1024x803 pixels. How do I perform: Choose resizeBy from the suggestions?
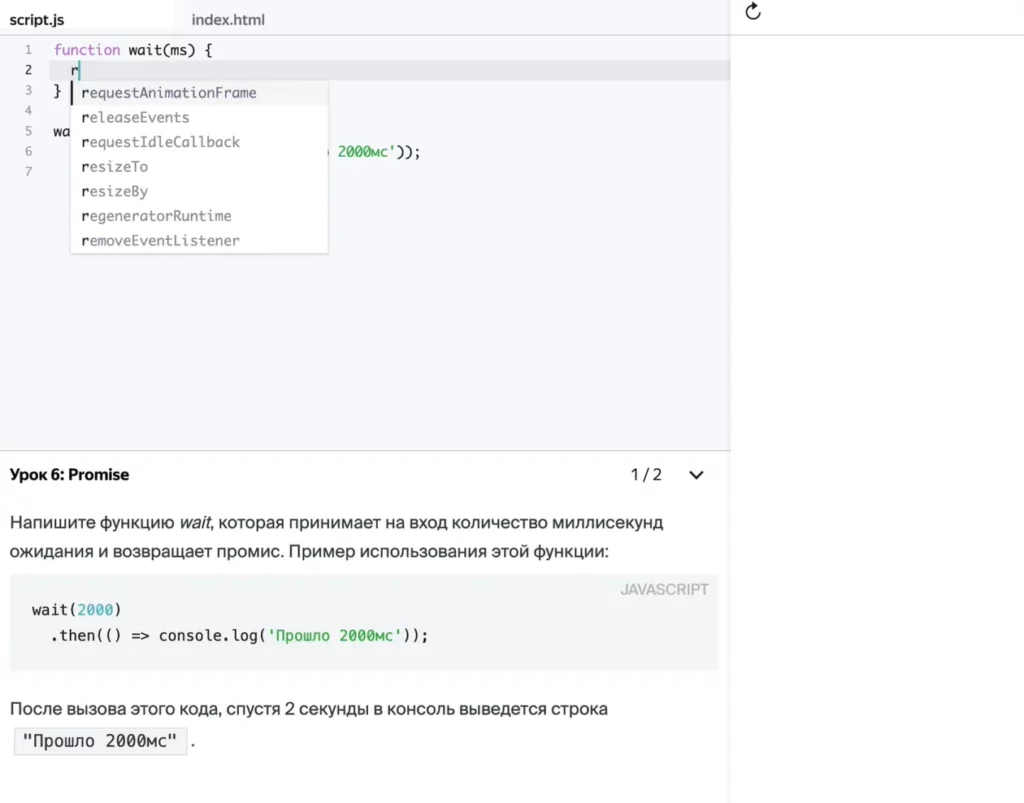[115, 191]
